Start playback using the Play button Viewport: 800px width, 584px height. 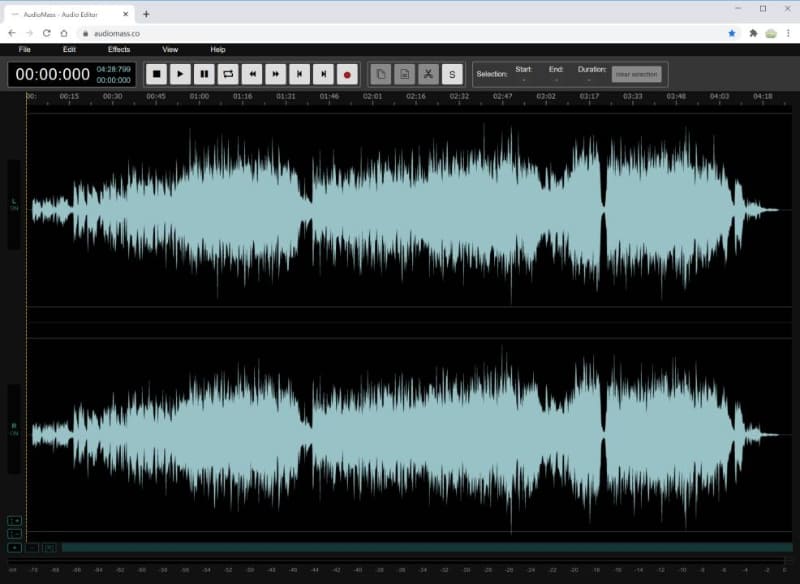(180, 74)
